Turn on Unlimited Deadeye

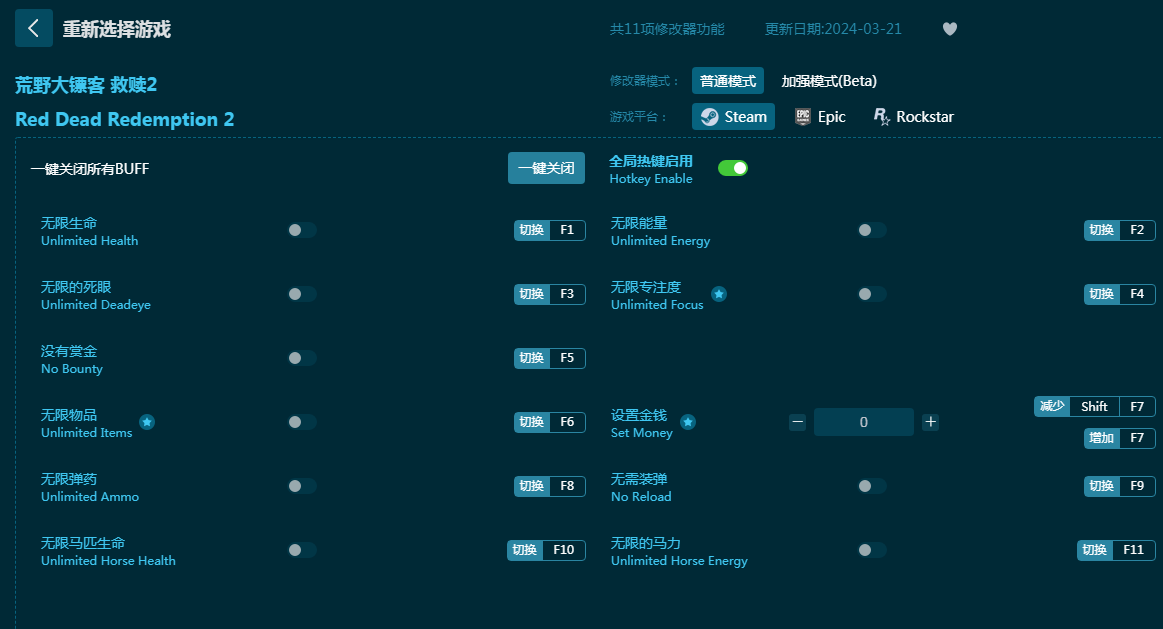coord(302,294)
